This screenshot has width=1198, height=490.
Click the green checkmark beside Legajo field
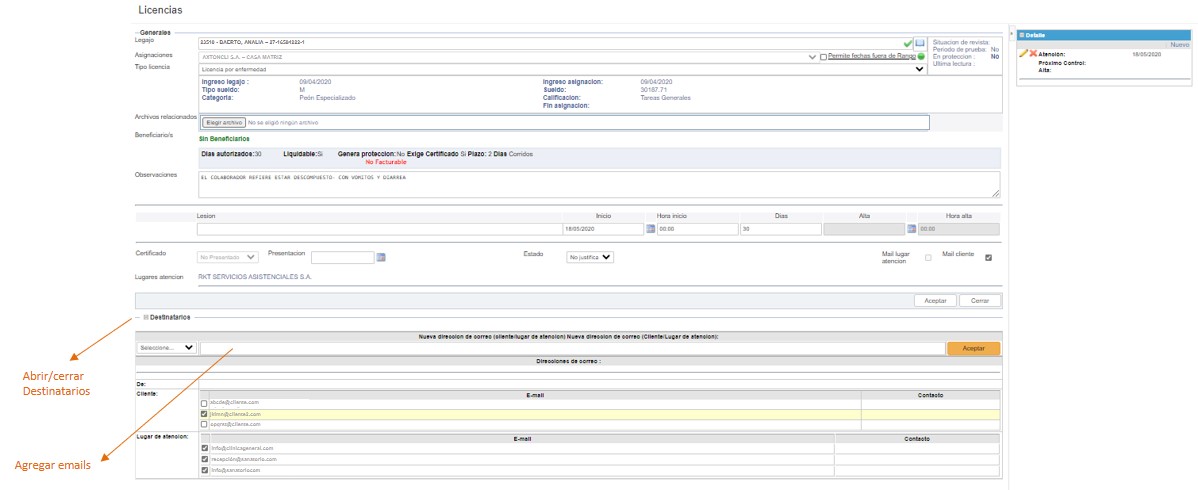click(908, 43)
